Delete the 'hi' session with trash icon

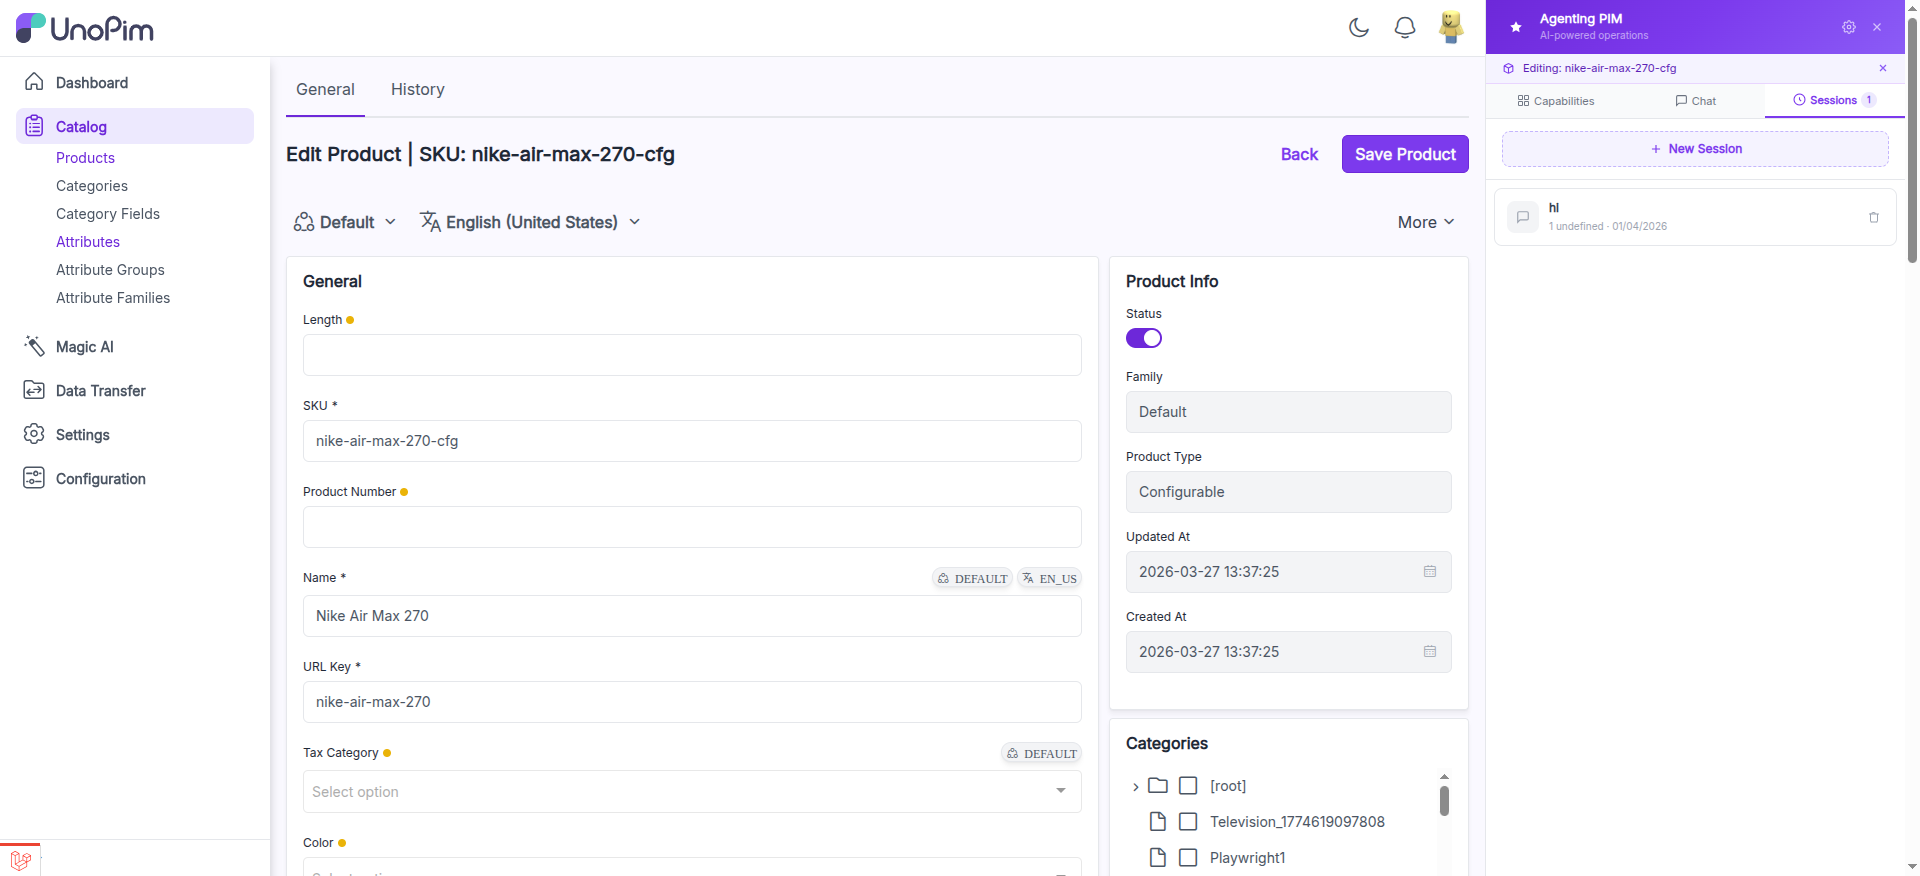click(x=1874, y=217)
